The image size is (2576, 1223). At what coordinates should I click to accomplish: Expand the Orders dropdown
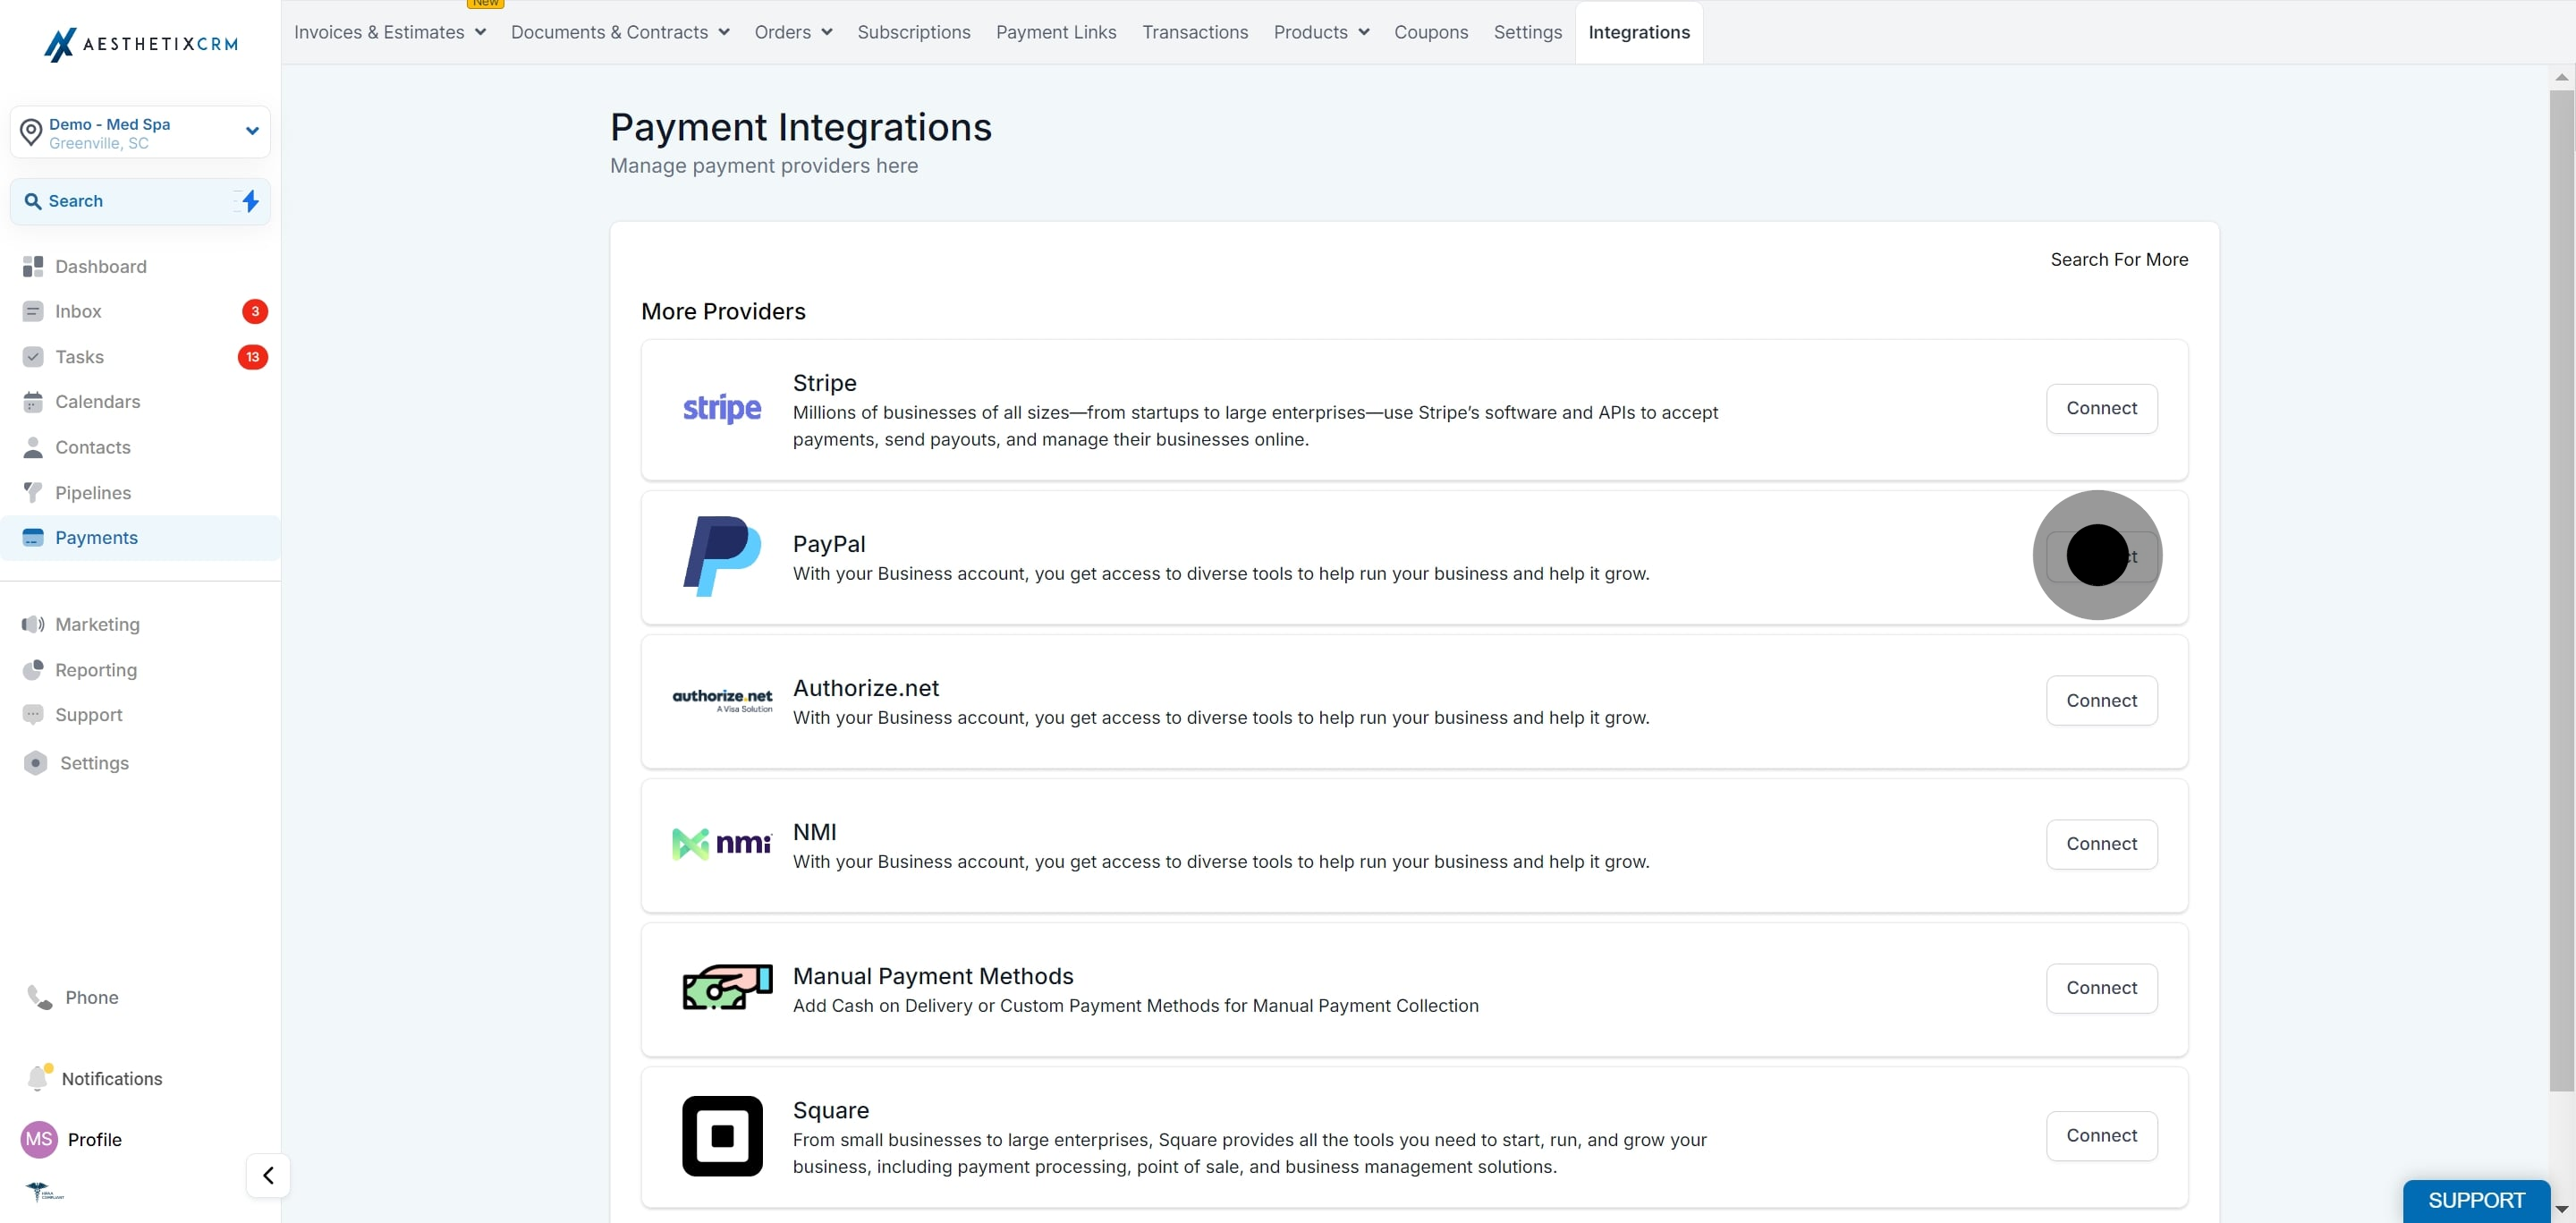(793, 32)
